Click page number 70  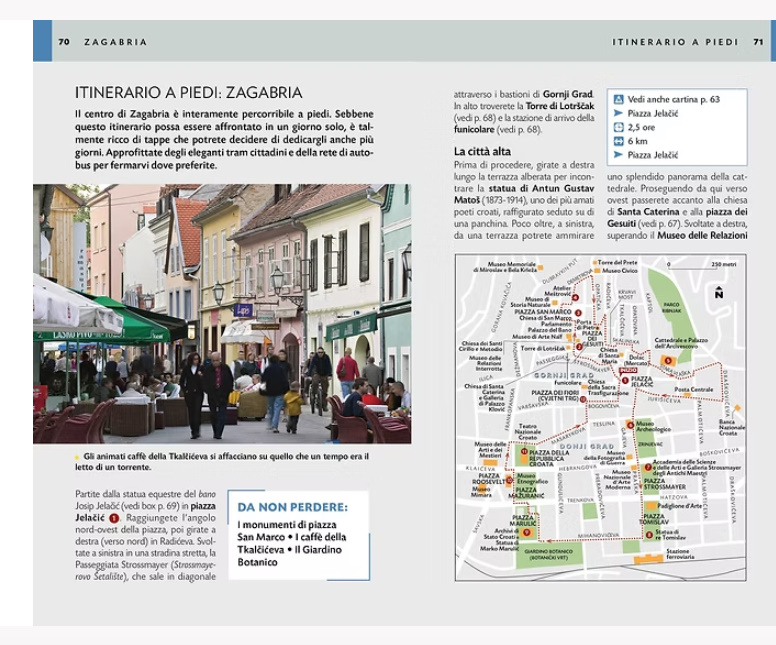[x=64, y=42]
